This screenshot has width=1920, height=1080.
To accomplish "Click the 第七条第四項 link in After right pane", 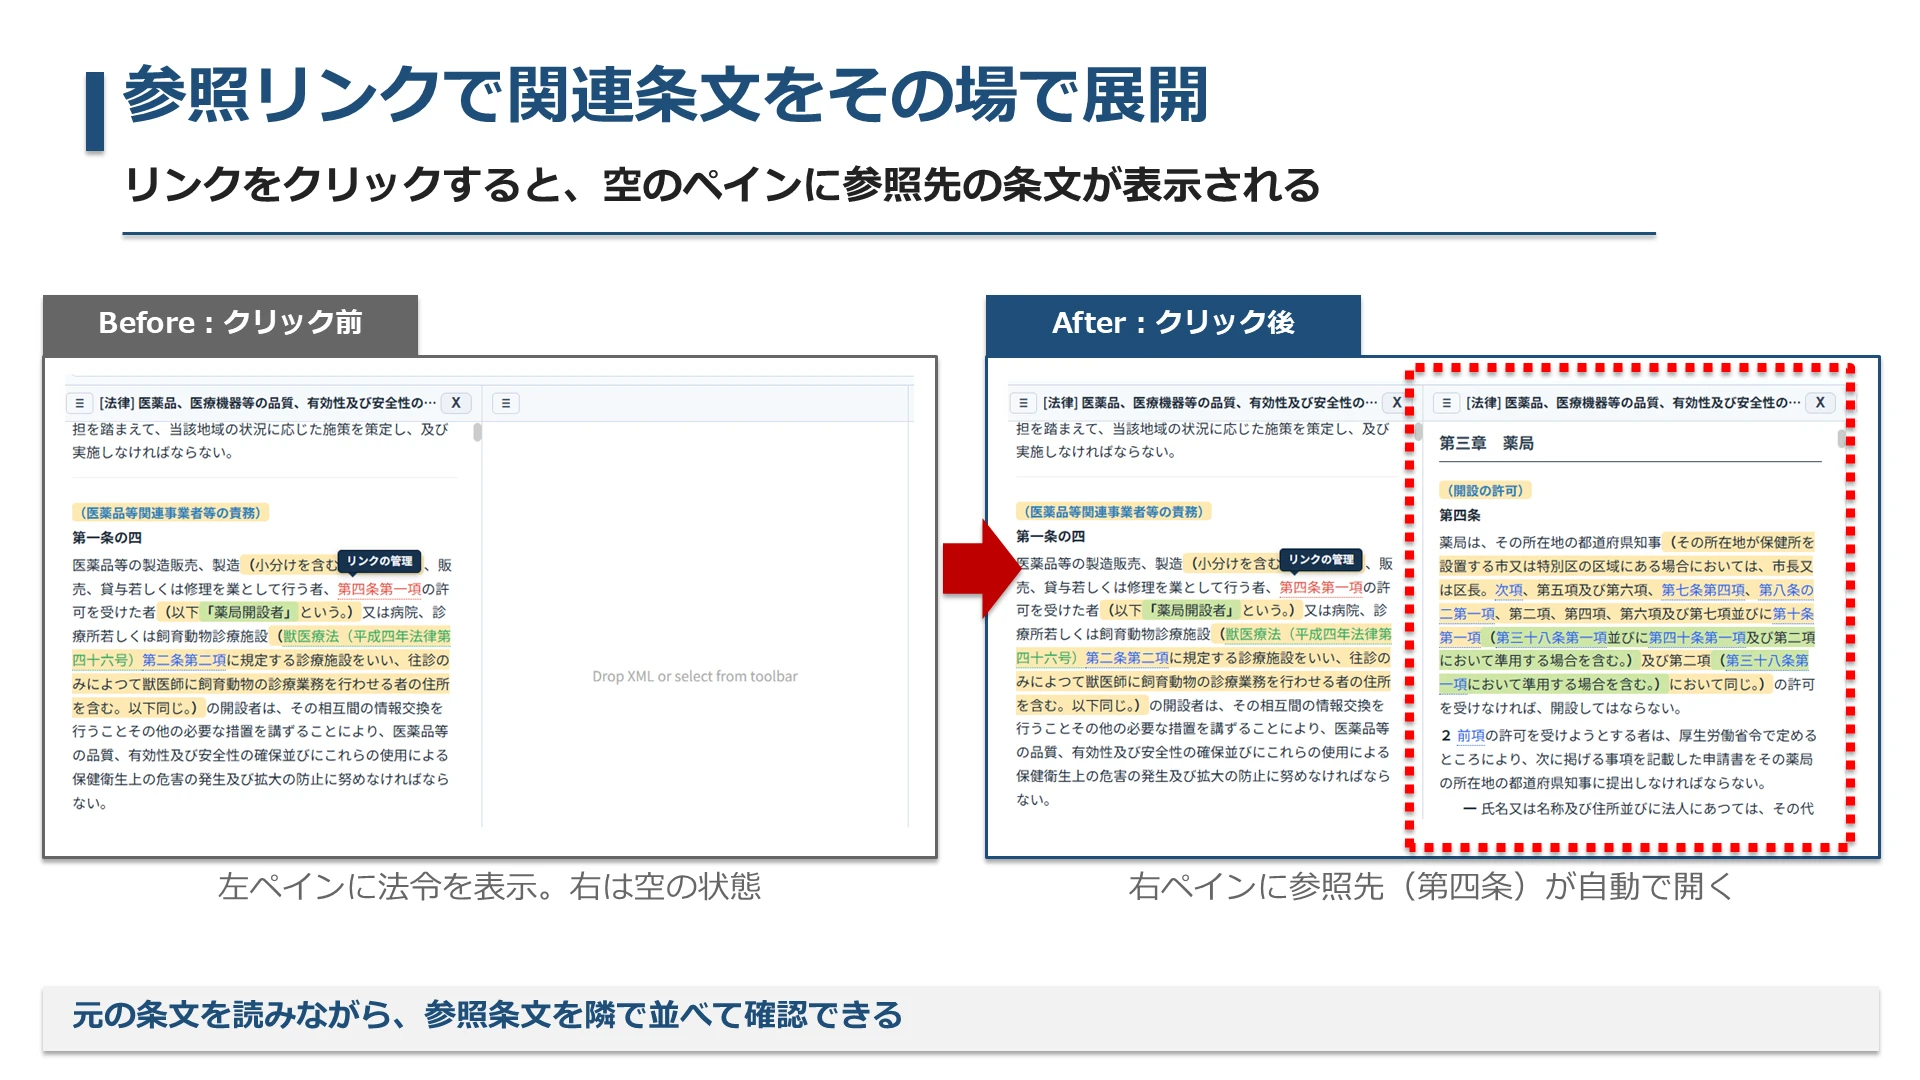I will pos(1703,590).
